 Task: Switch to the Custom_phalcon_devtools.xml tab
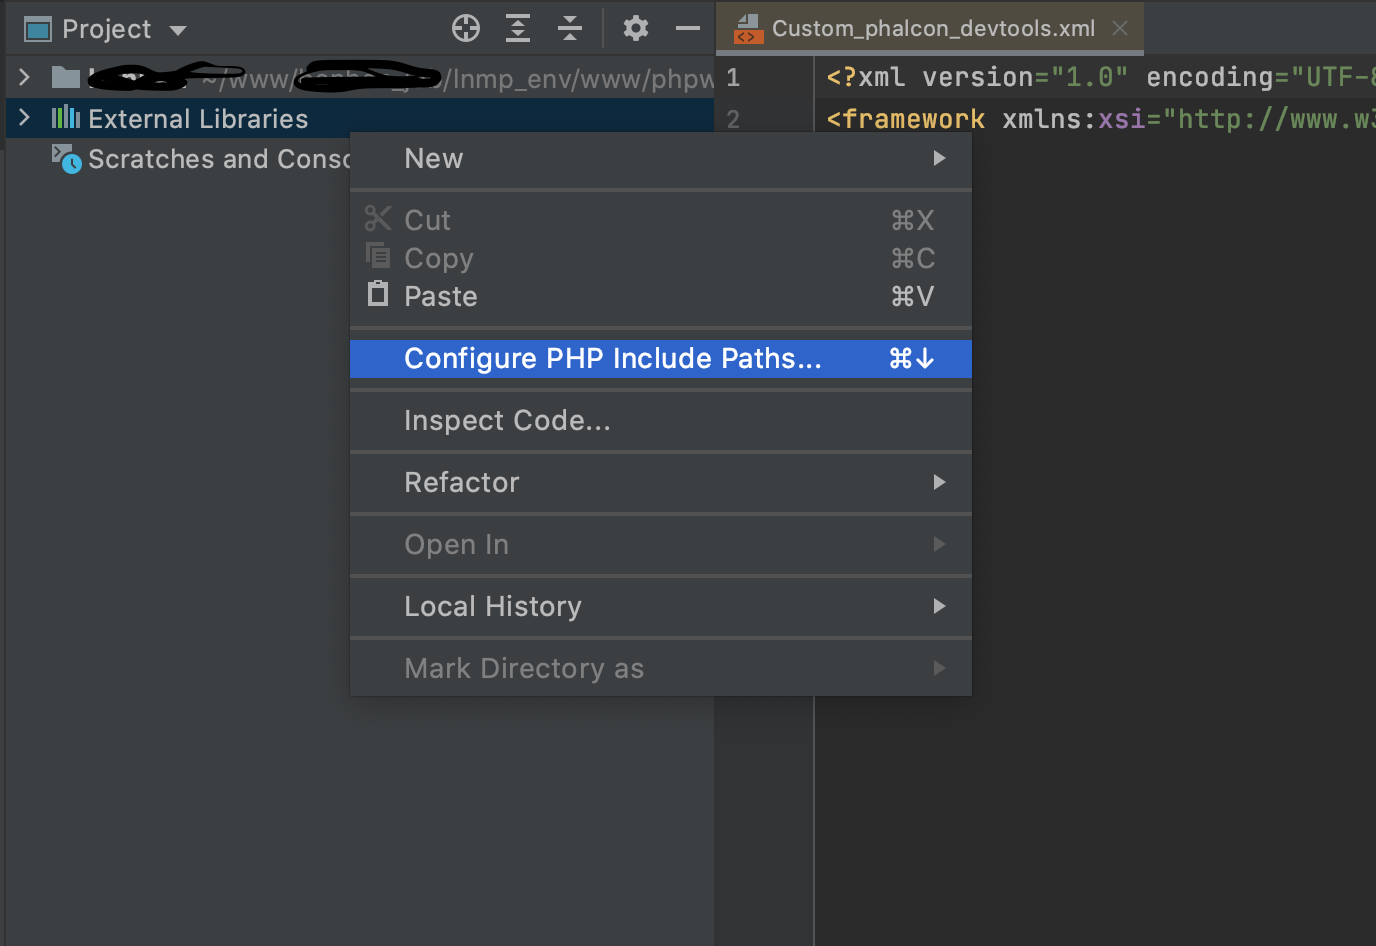(932, 29)
